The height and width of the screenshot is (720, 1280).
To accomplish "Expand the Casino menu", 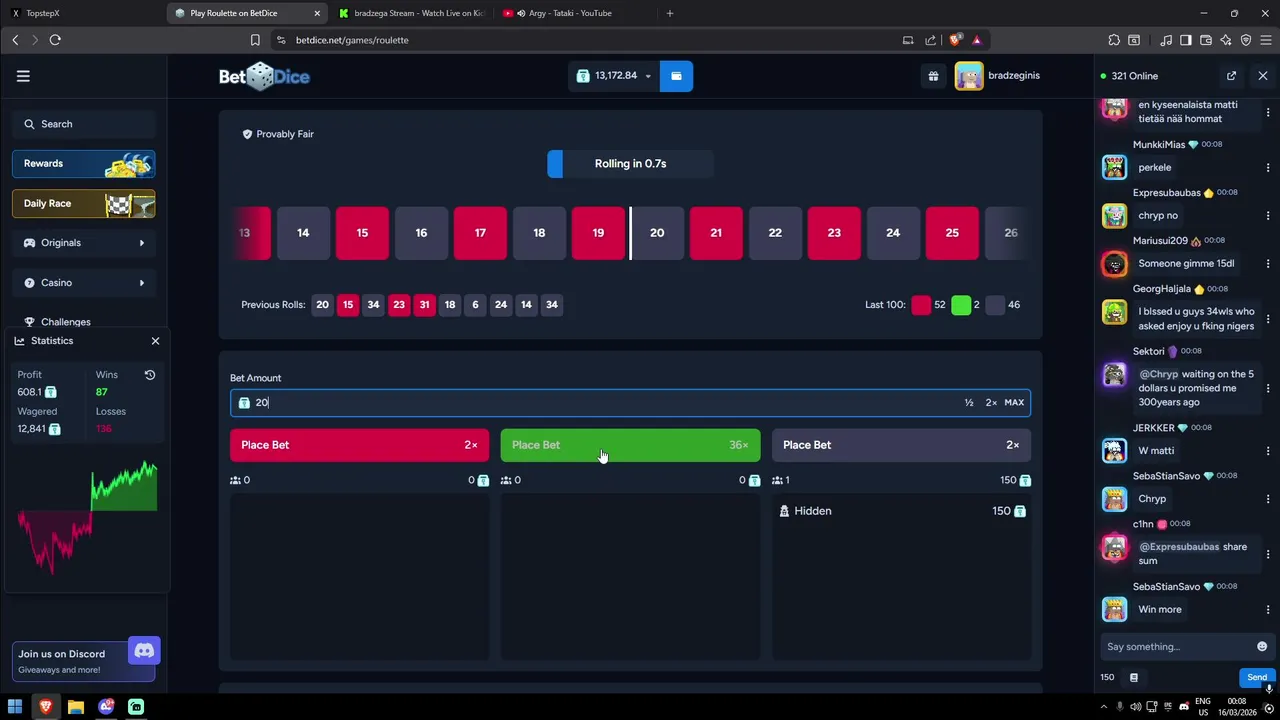I will click(x=84, y=283).
